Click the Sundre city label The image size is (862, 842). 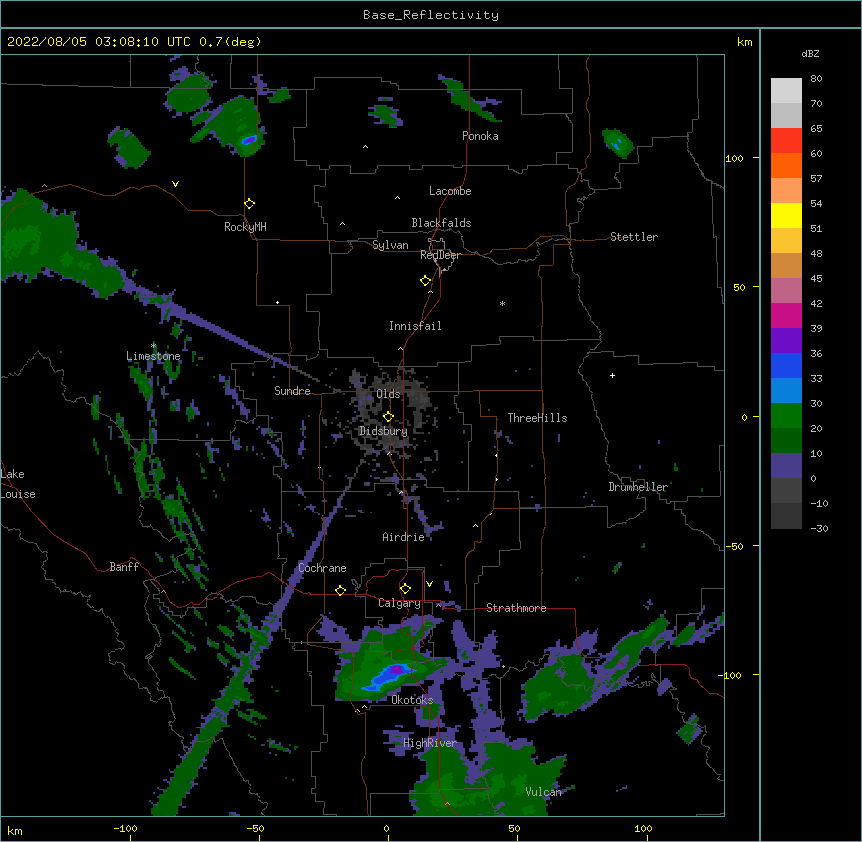click(x=292, y=391)
